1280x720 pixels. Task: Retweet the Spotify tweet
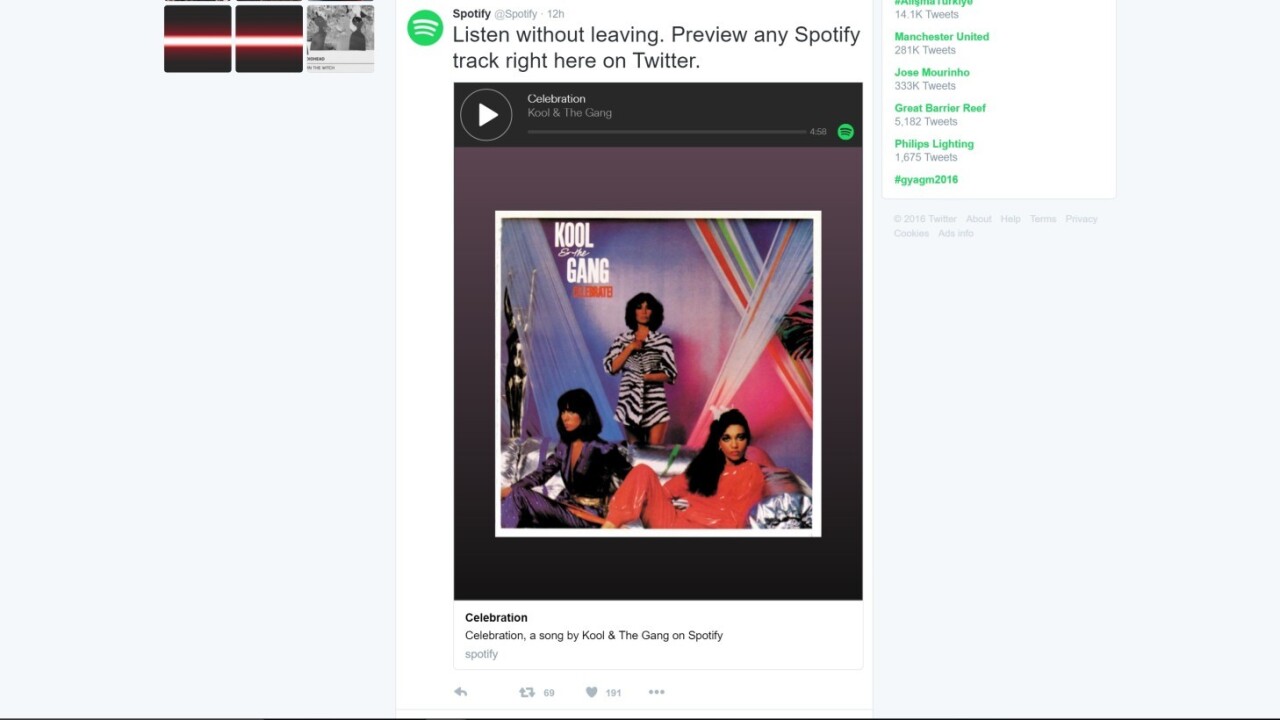(x=526, y=692)
